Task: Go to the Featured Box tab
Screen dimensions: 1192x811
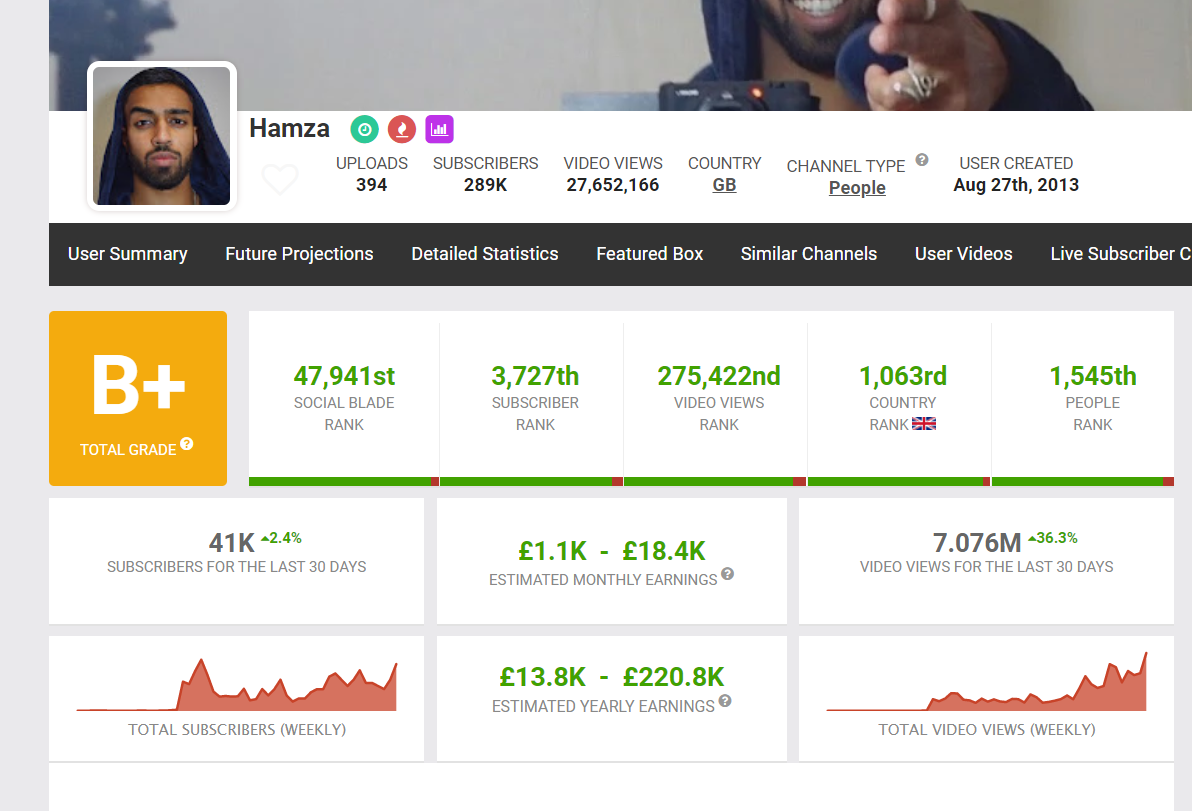Action: tap(650, 254)
